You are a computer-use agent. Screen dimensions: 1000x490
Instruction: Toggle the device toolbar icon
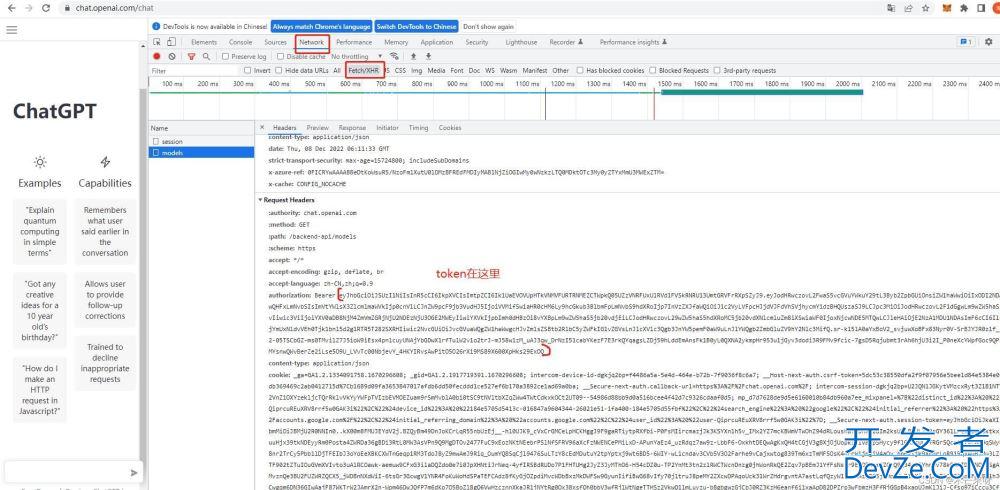click(171, 42)
